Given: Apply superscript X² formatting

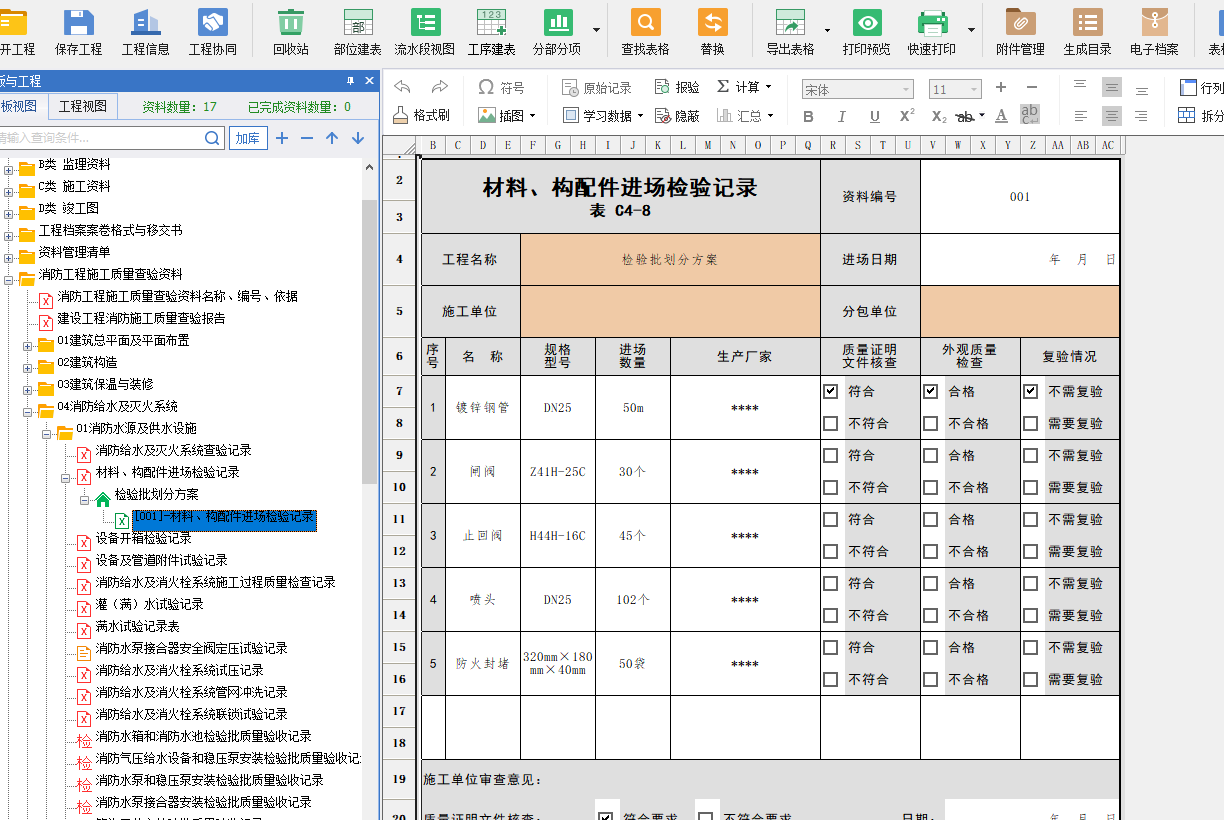Looking at the screenshot, I should pyautogui.click(x=907, y=116).
